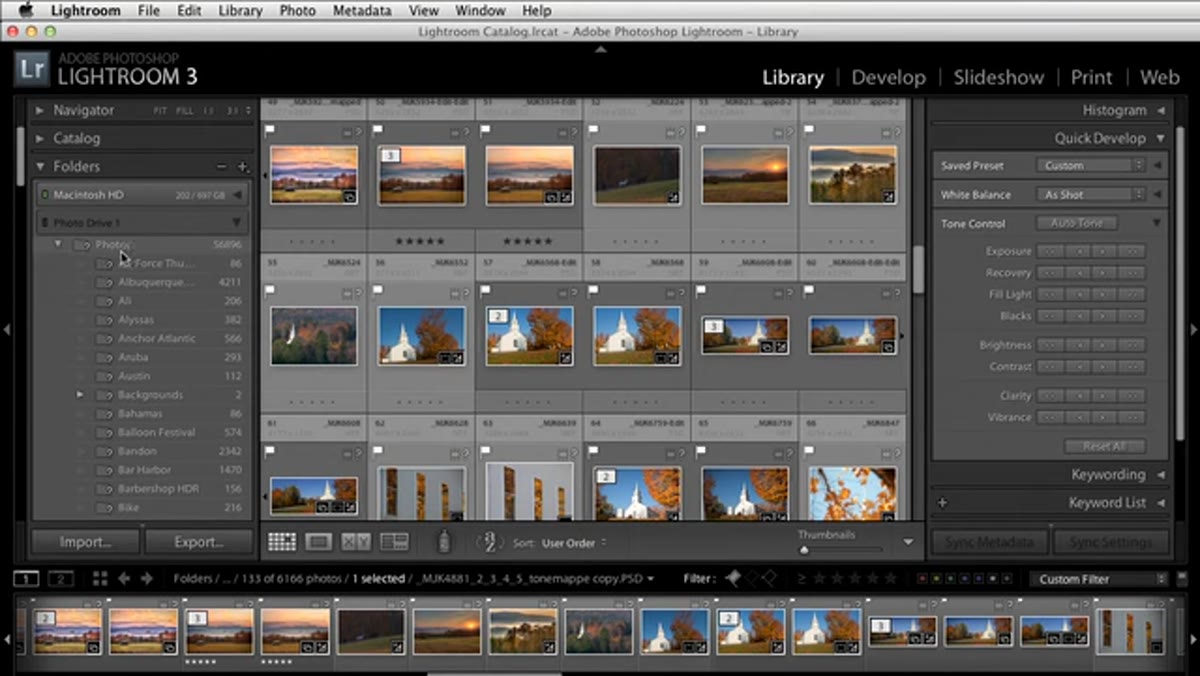This screenshot has width=1200, height=676.
Task: Open the Custom Filter dropdown
Action: pyautogui.click(x=1099, y=579)
